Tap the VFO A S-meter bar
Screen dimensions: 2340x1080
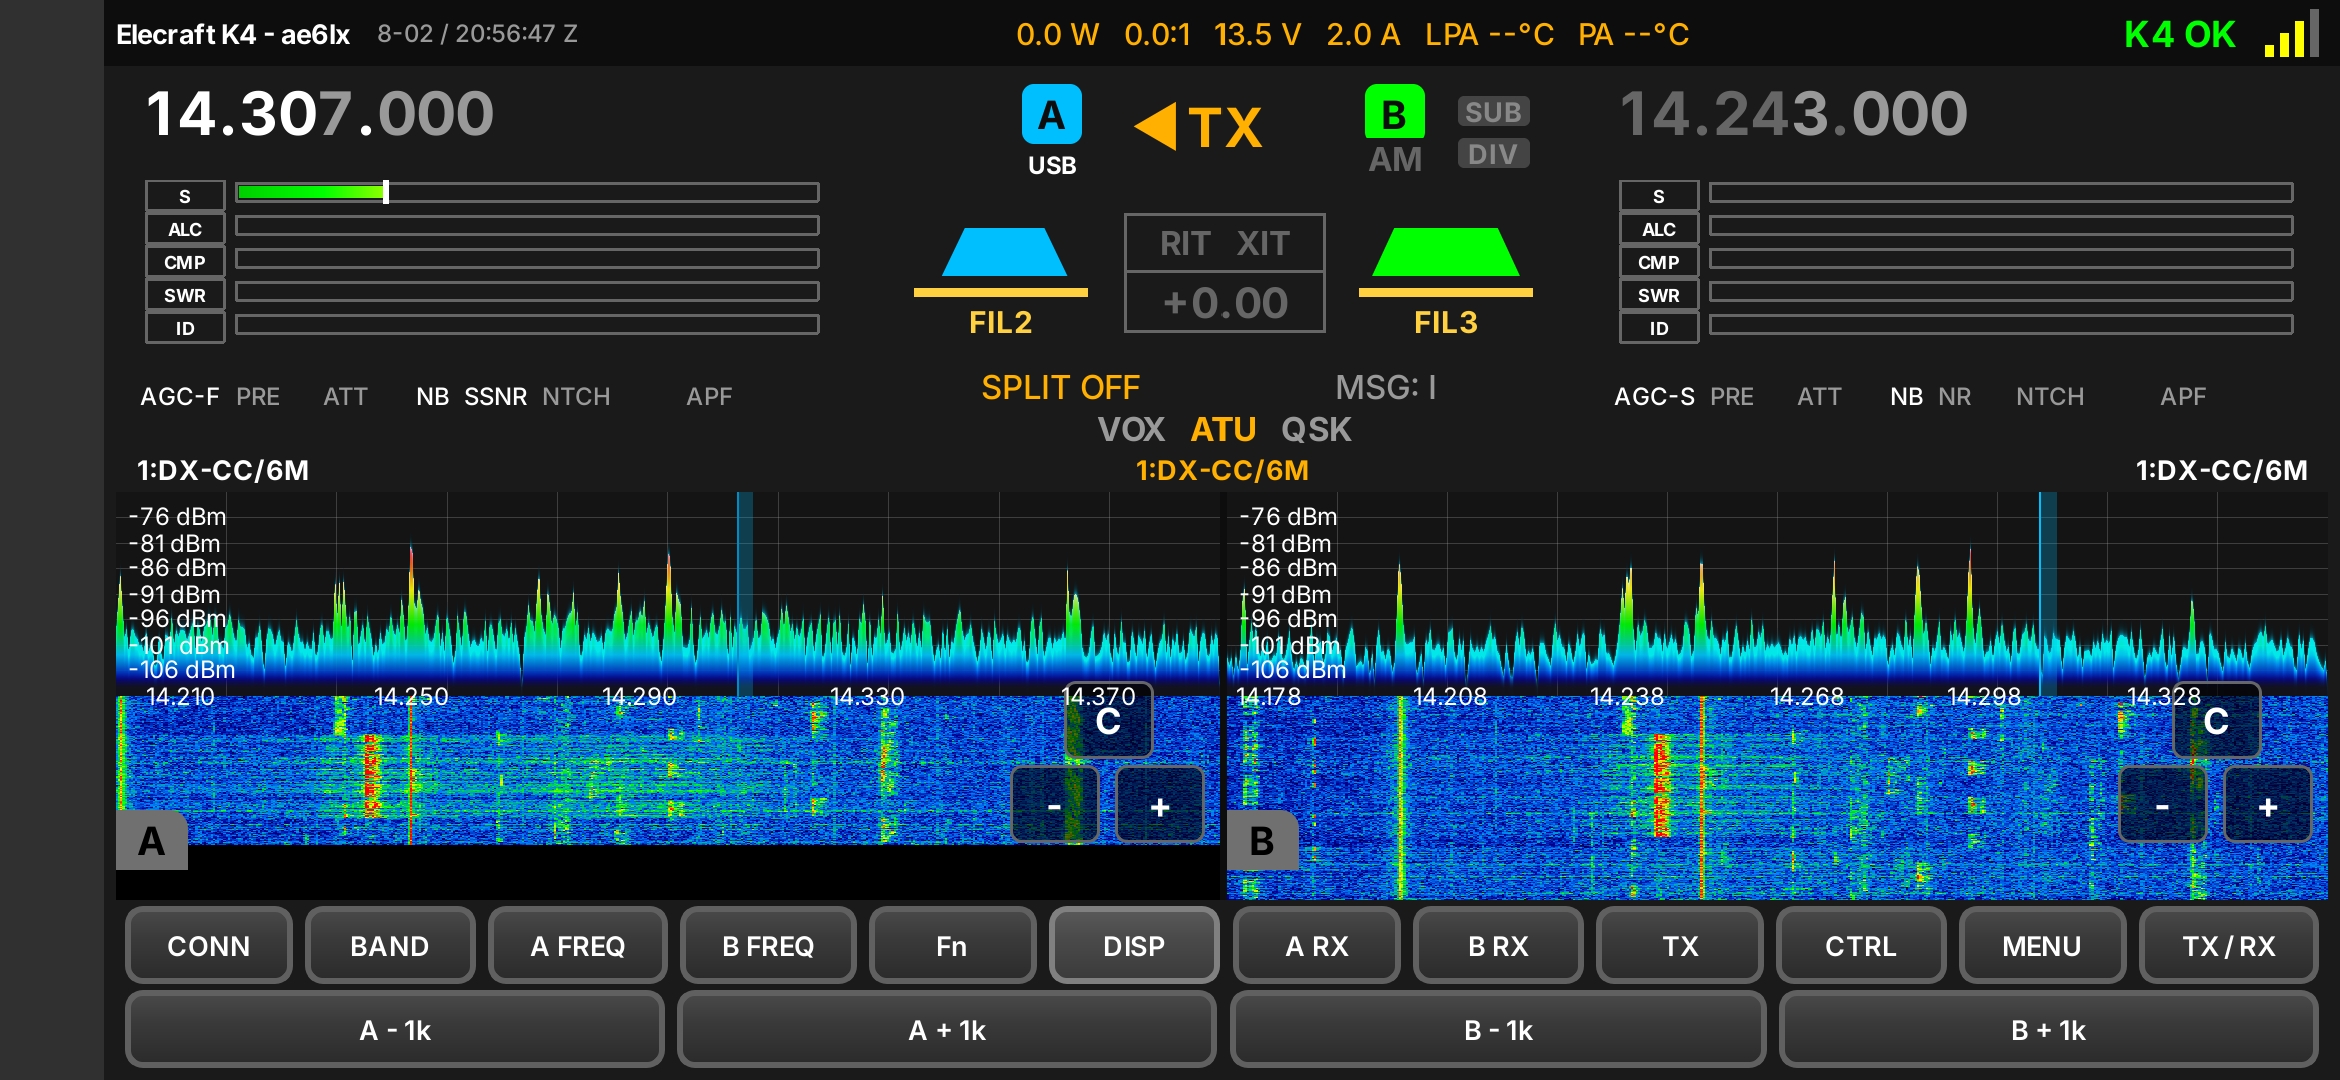click(x=527, y=192)
